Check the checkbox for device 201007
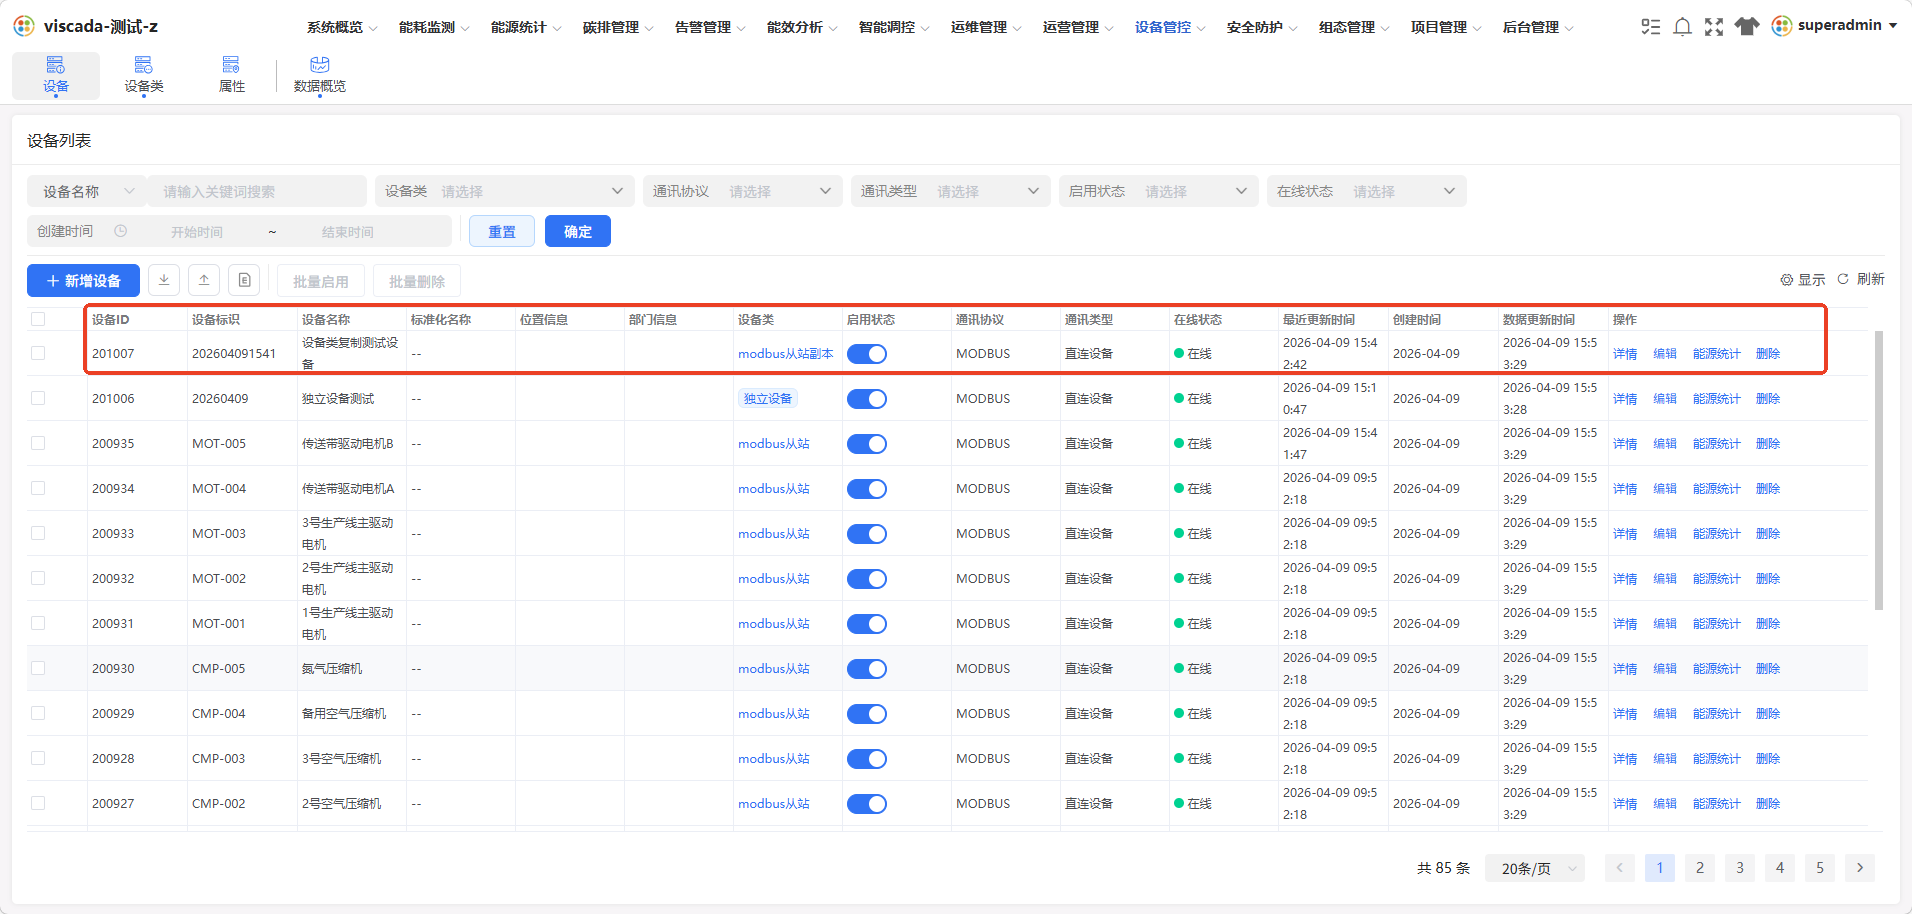The image size is (1912, 914). (38, 353)
